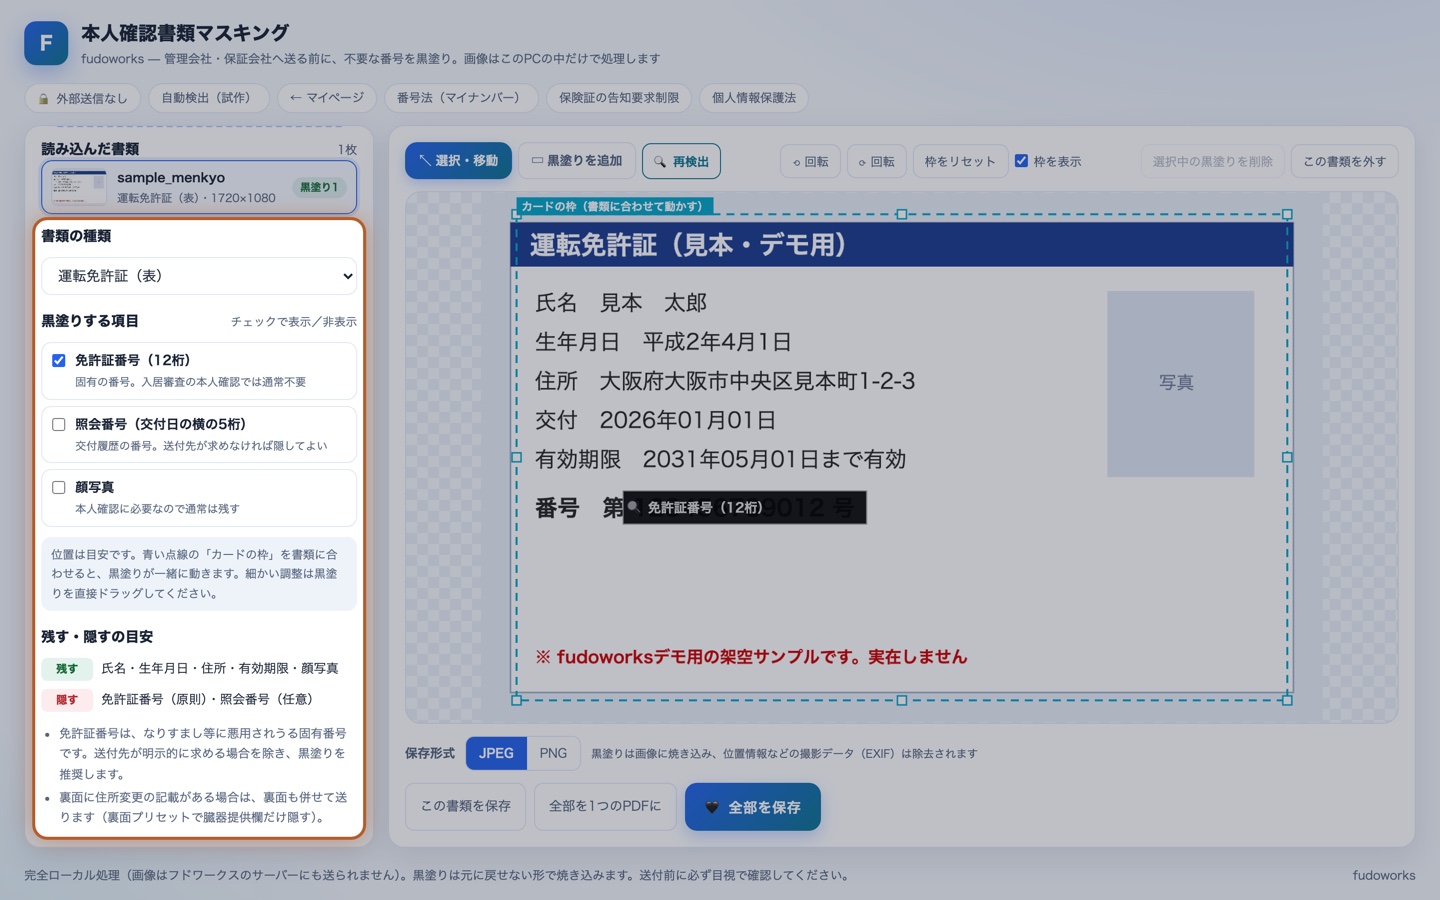This screenshot has height=900, width=1440.
Task: Click the magnifier icon in 再検出 button
Action: point(660,161)
